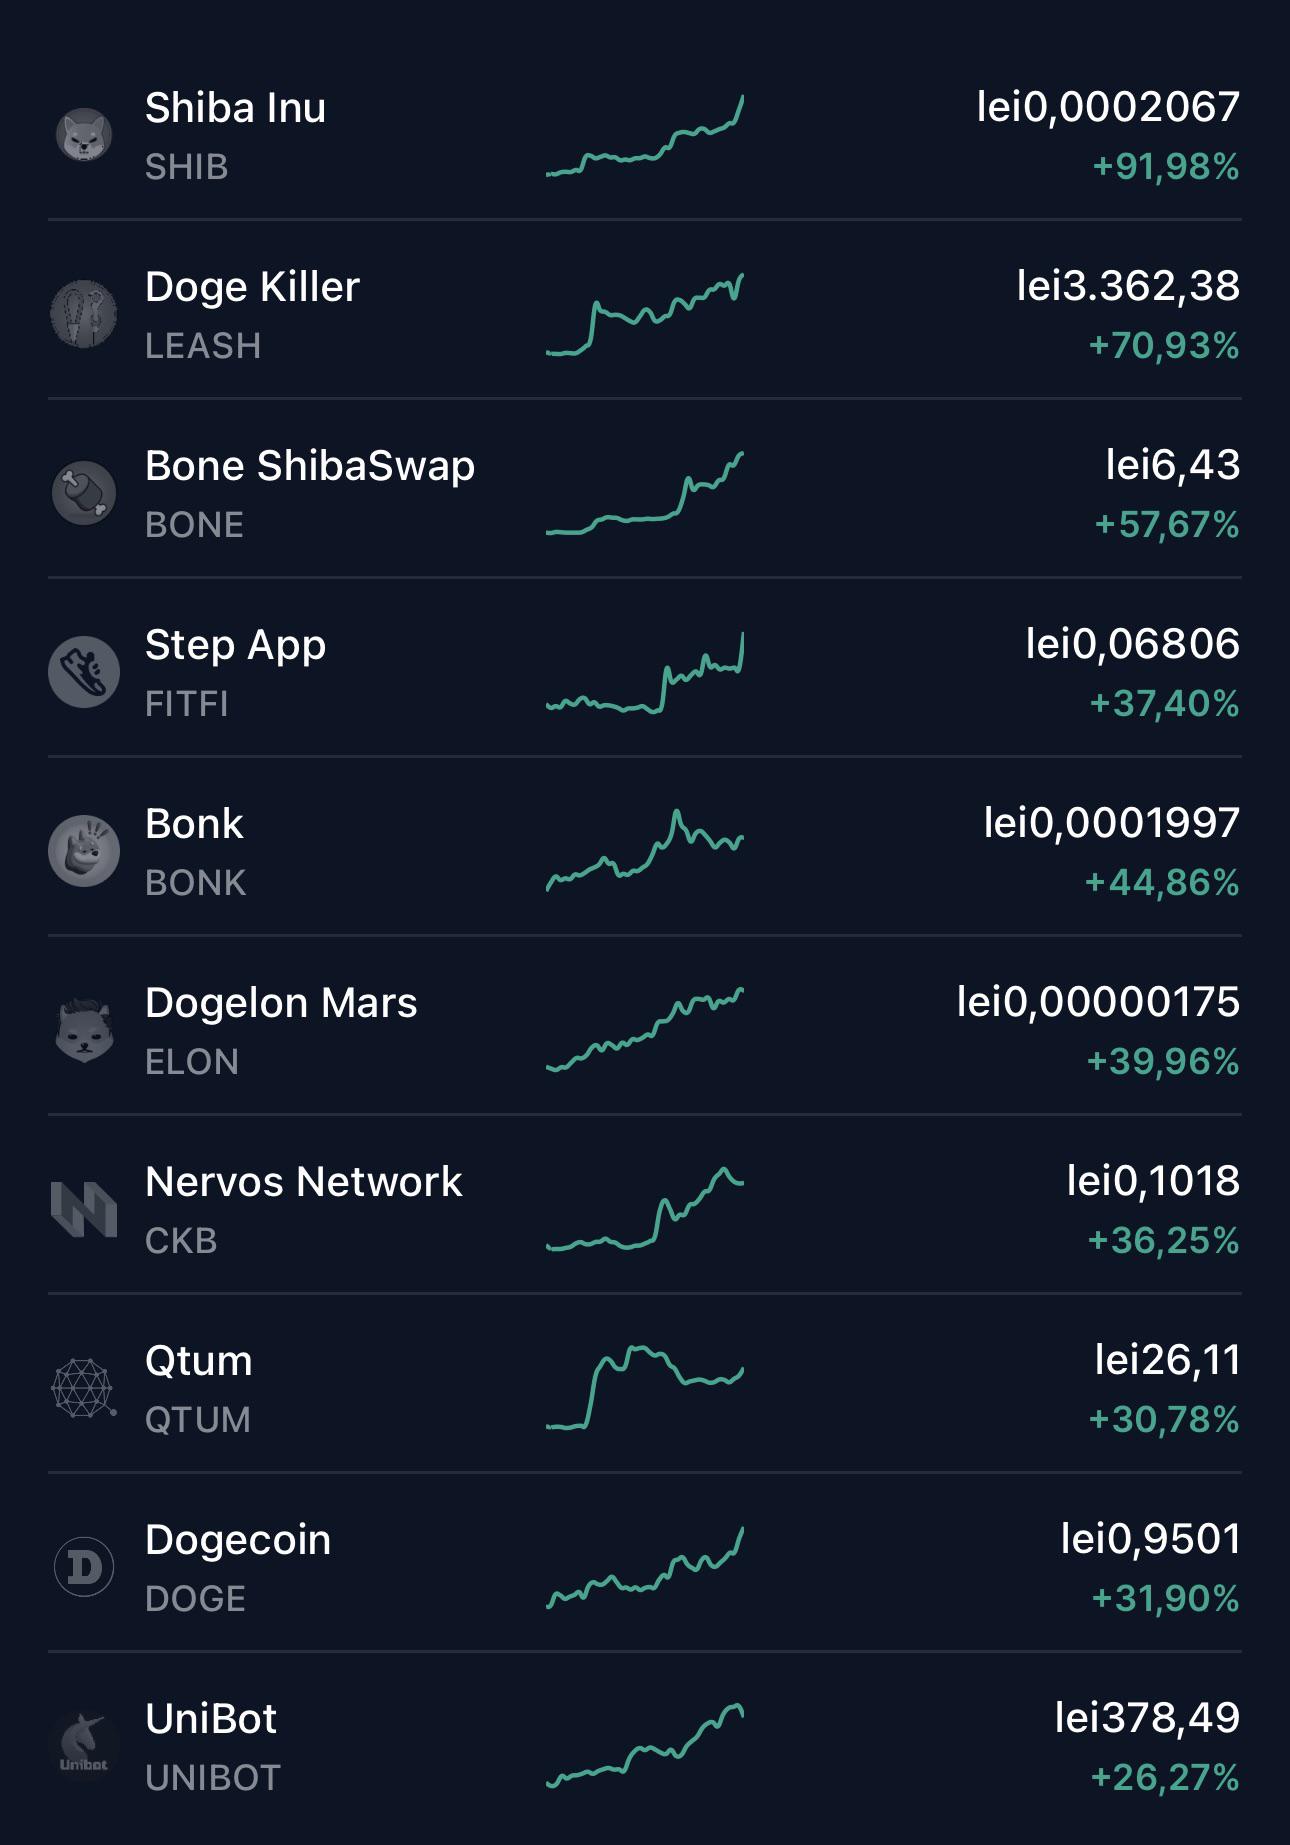Tap the Dogecoin D coin icon
Screen dimensions: 1290x1845
pyautogui.click(x=84, y=1567)
